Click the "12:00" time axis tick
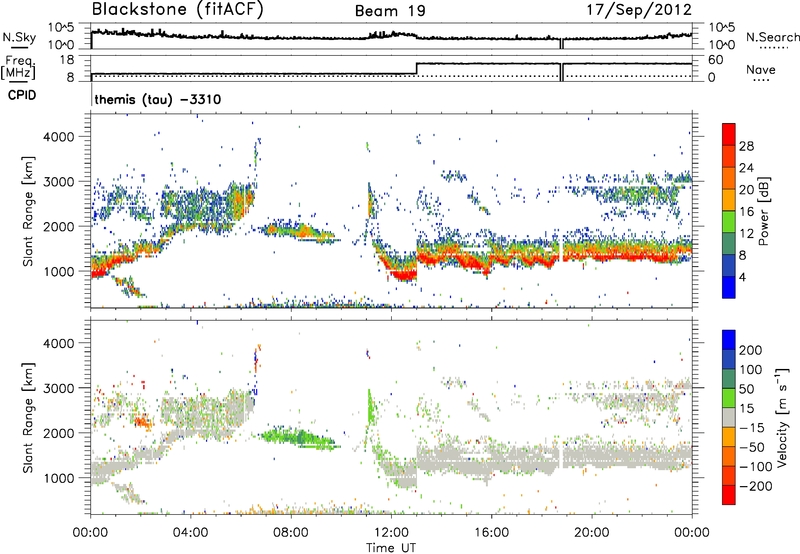This screenshot has width=800, height=554. pos(391,533)
